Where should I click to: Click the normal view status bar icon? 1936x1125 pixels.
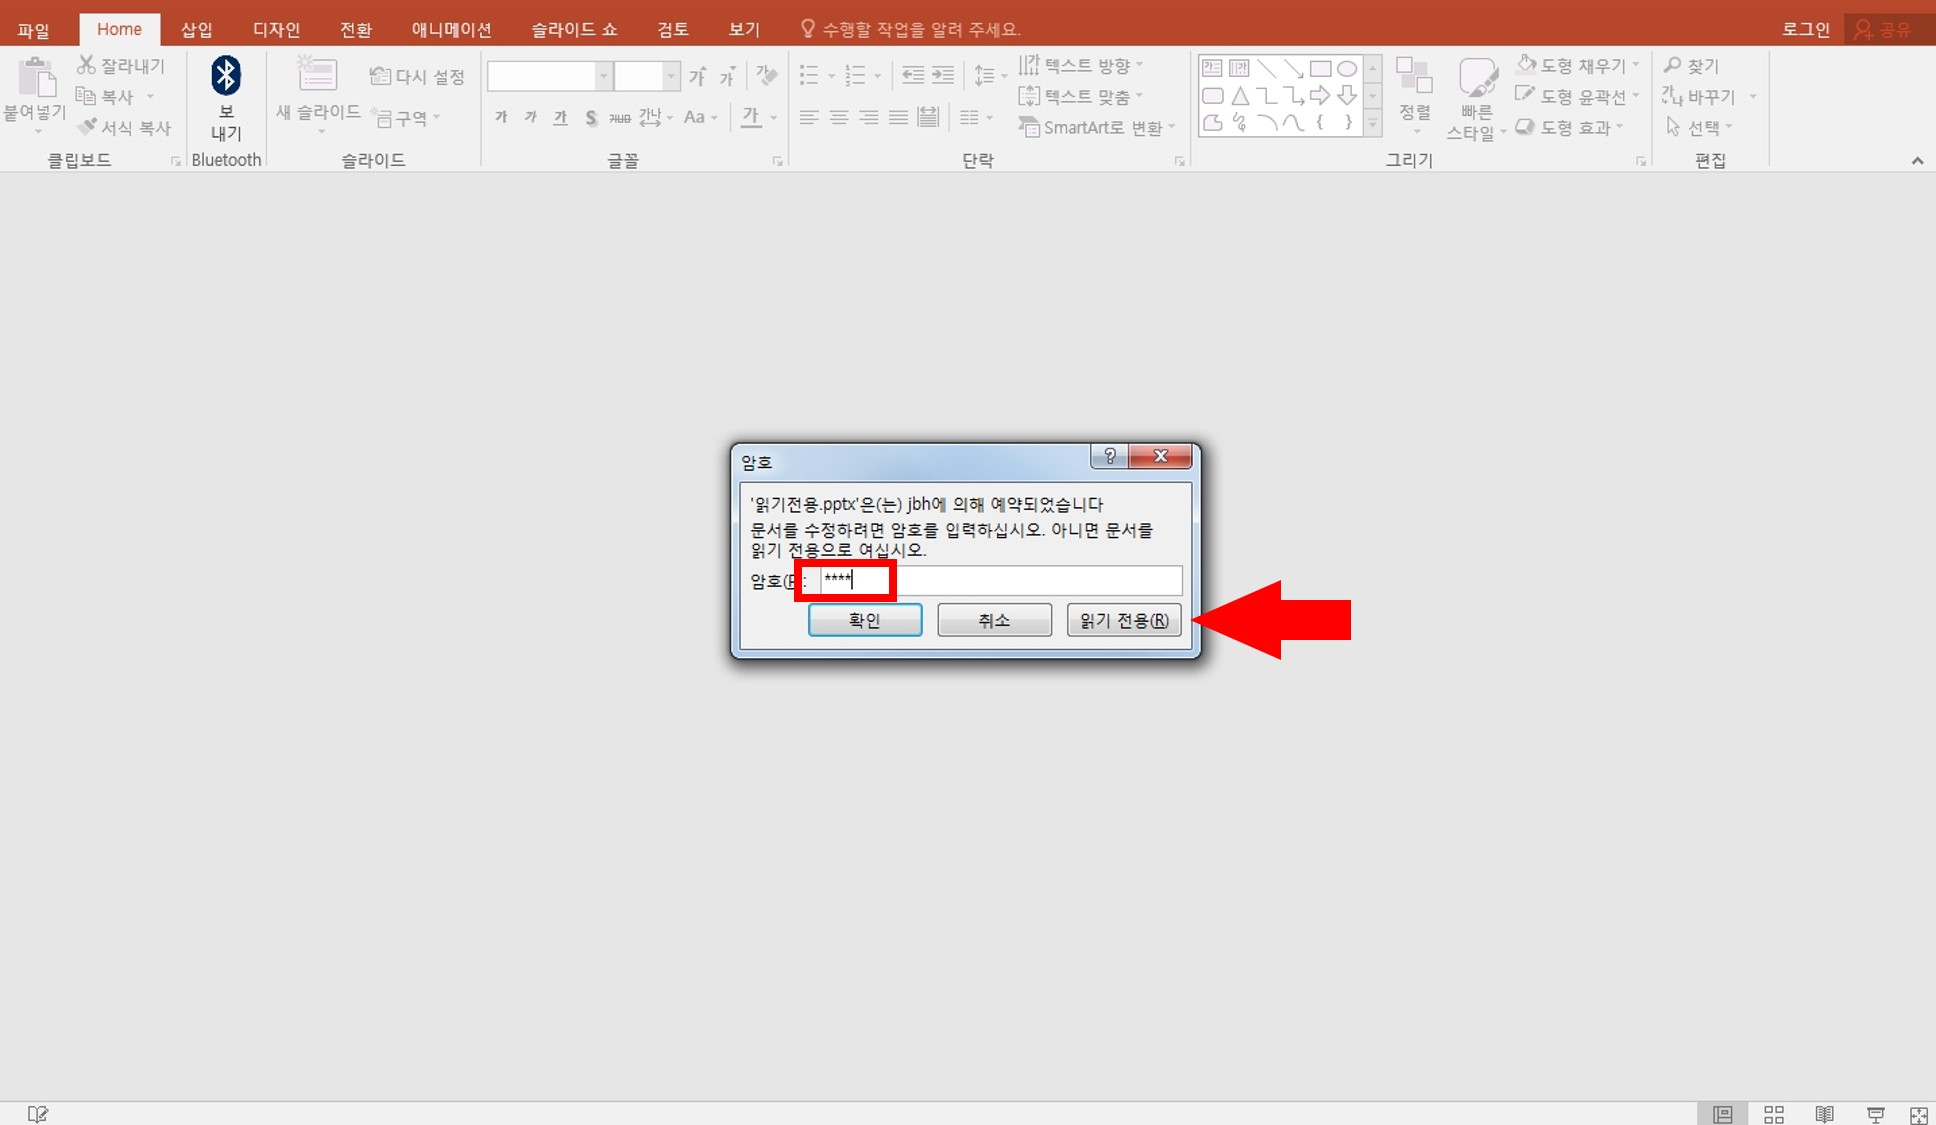(x=1722, y=1114)
